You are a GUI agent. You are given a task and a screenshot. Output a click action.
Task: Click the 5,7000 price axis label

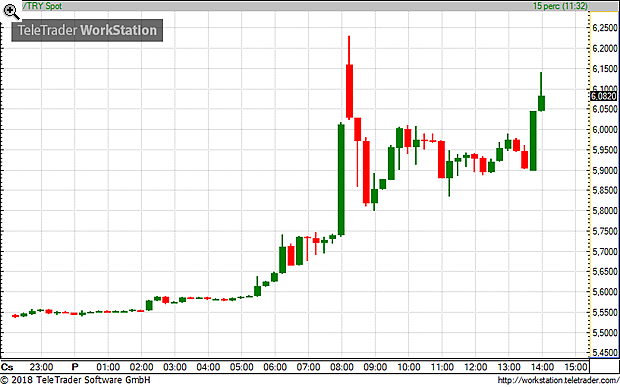pos(605,251)
